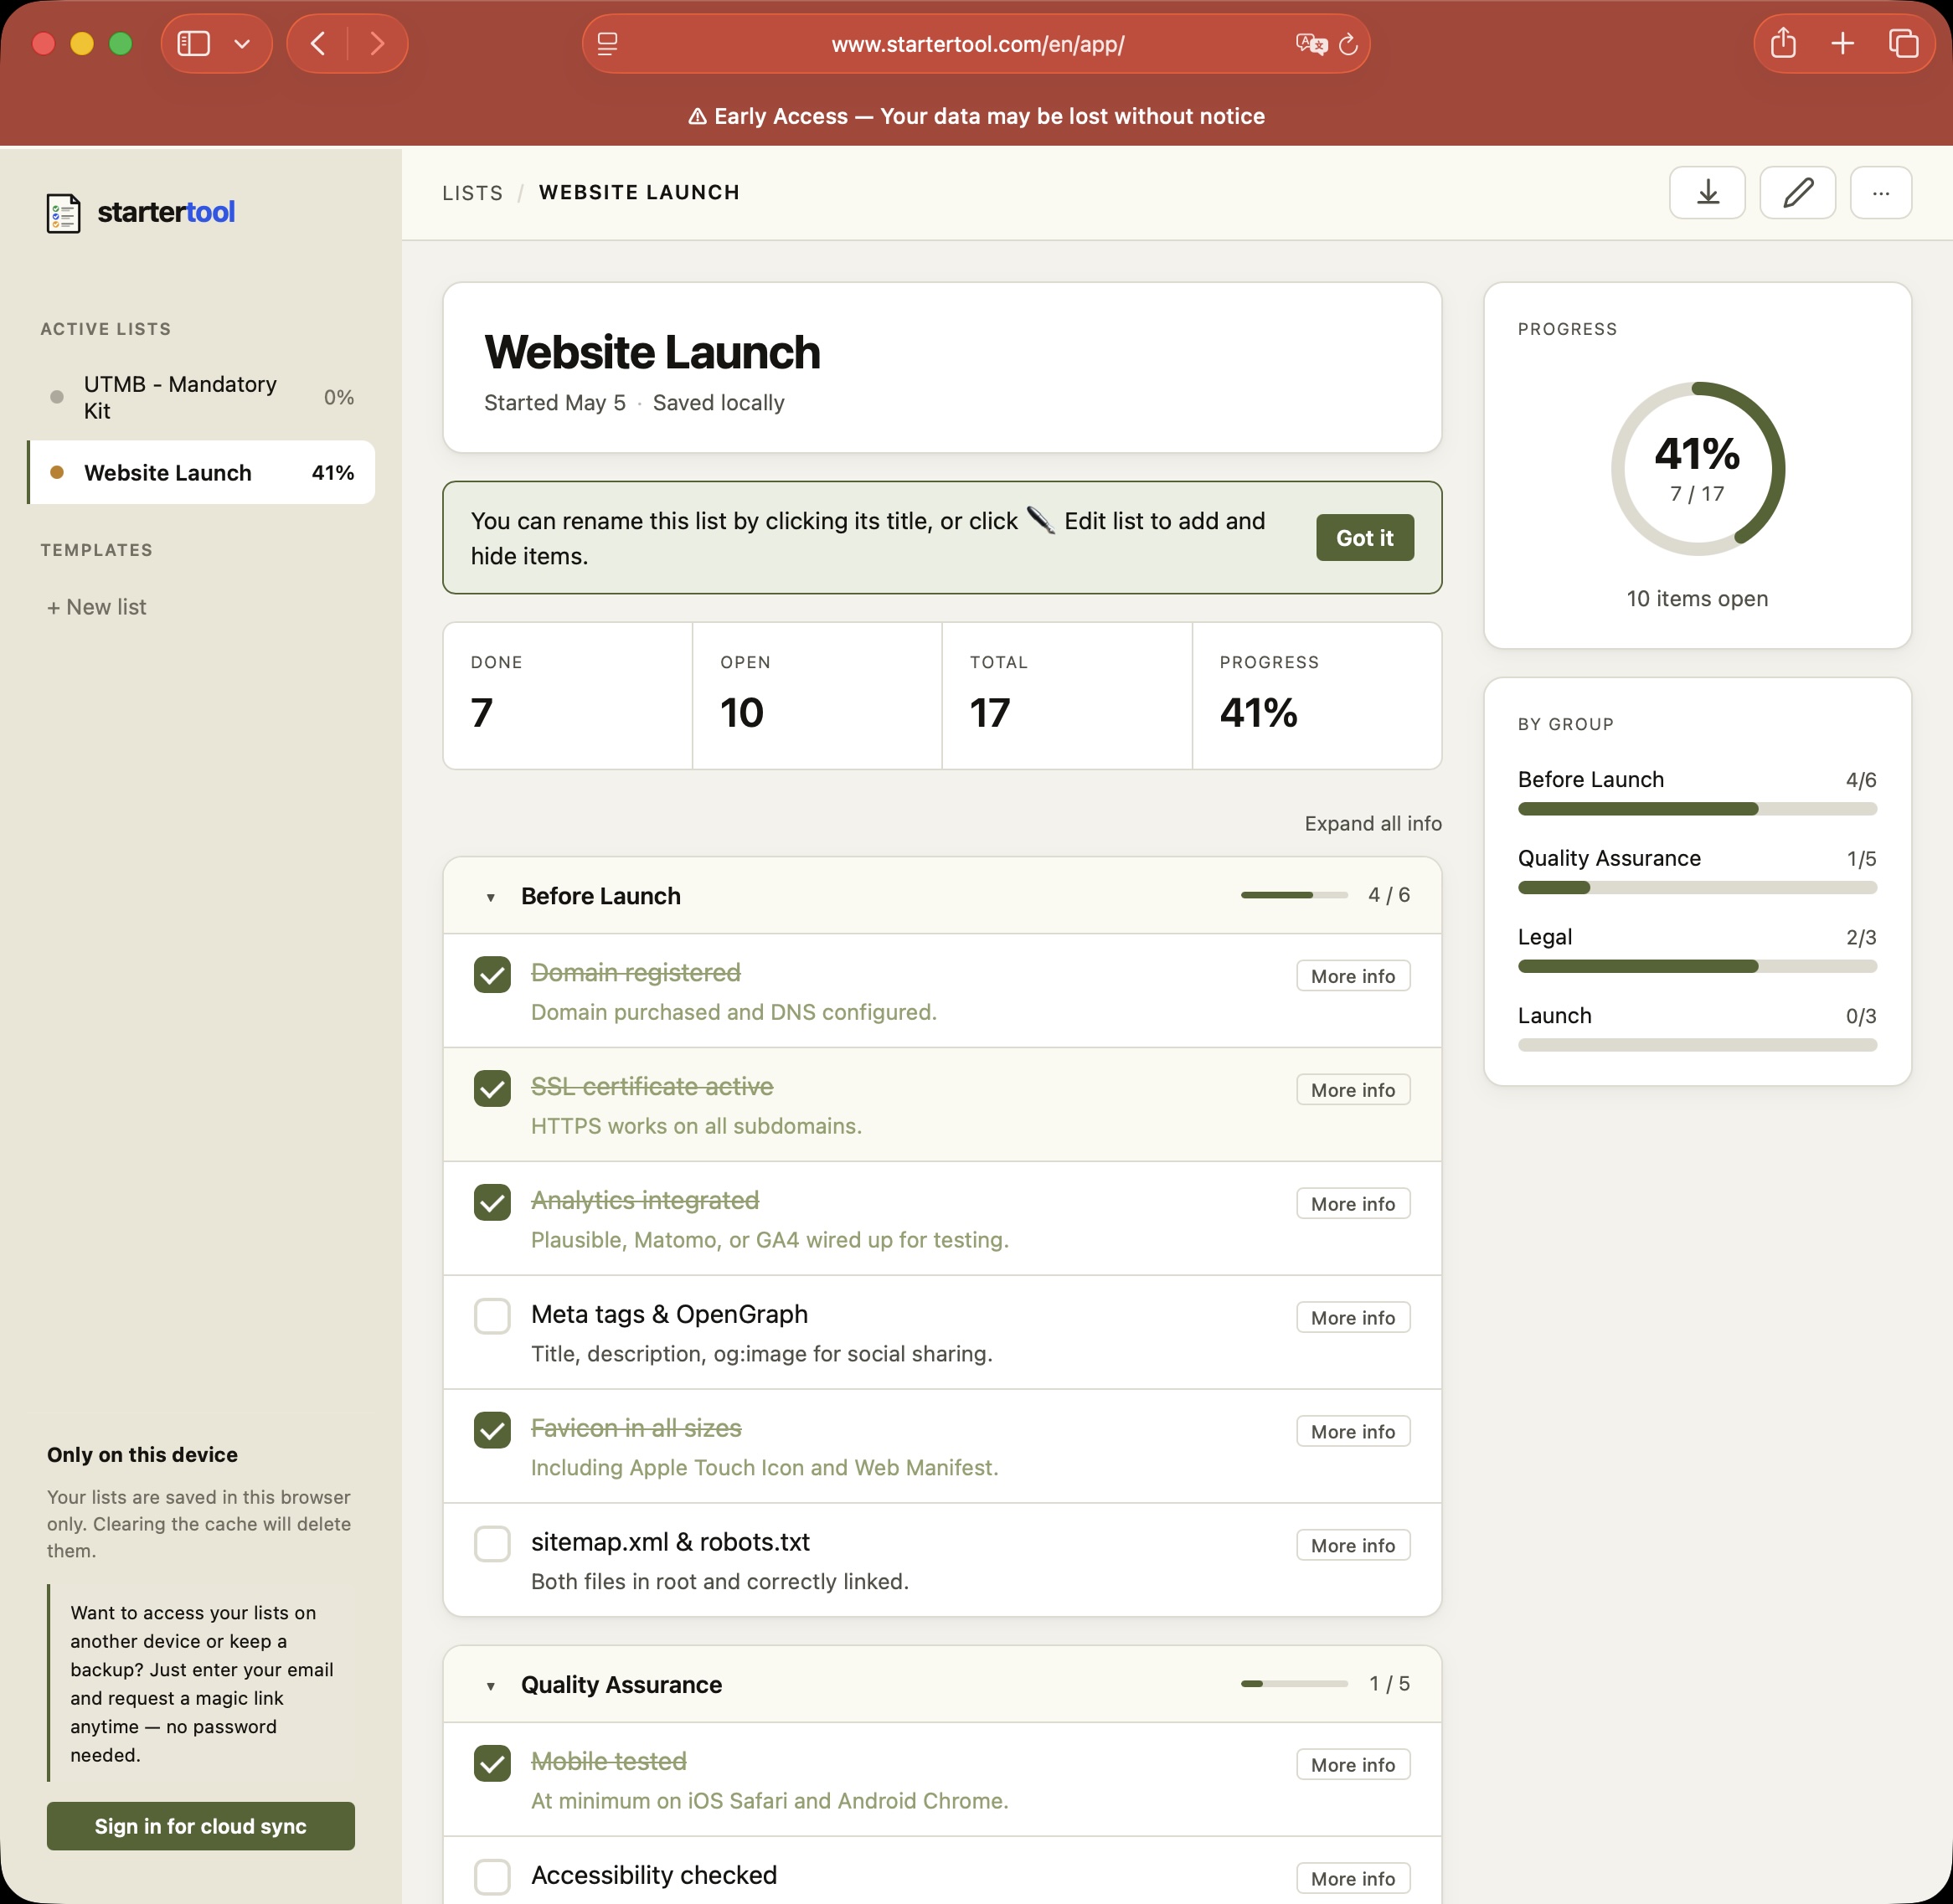Go forward with Safari forward arrow
This screenshot has height=1904, width=1953.
click(x=377, y=44)
